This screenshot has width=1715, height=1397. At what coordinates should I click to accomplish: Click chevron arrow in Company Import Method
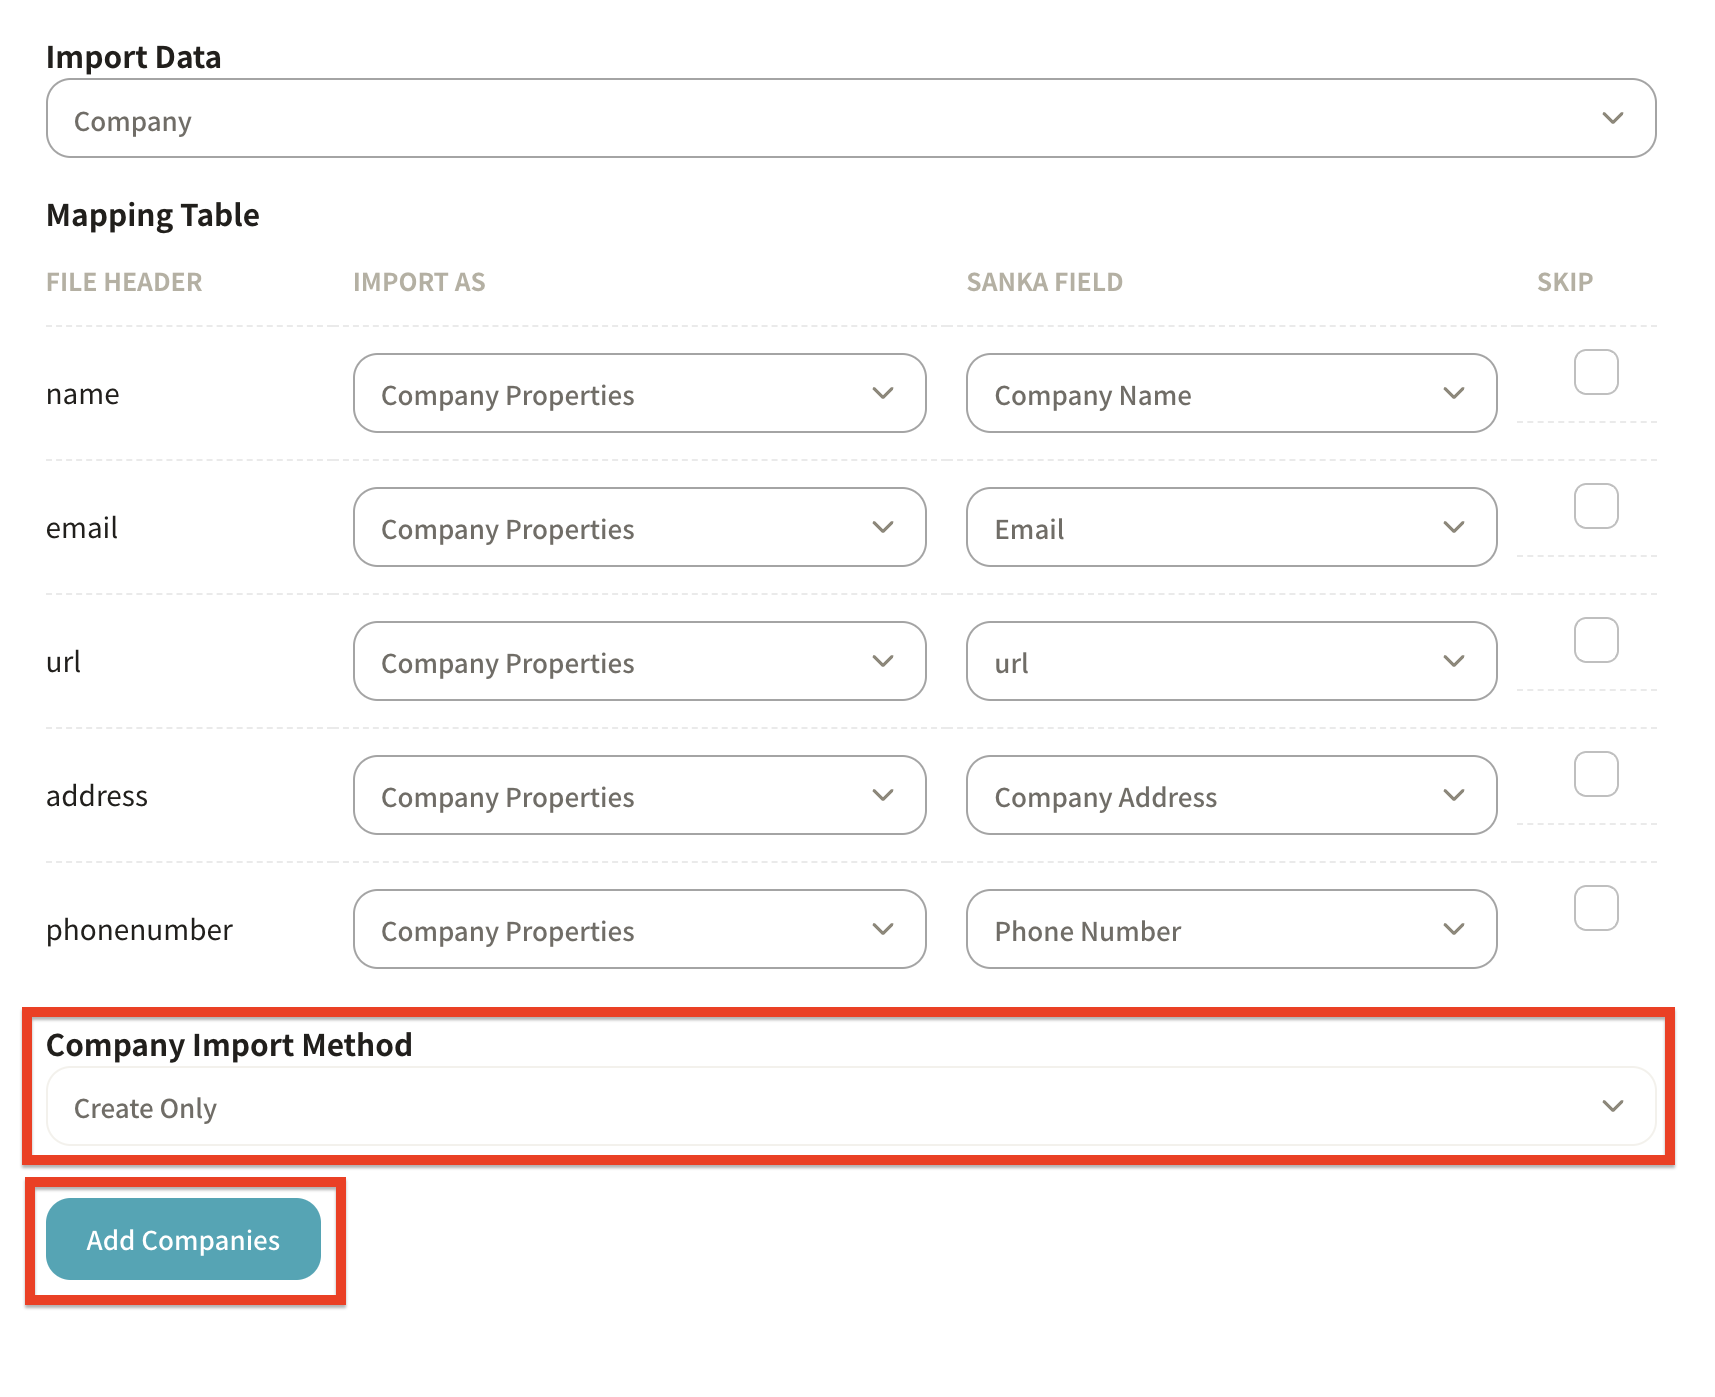[x=1612, y=1106]
